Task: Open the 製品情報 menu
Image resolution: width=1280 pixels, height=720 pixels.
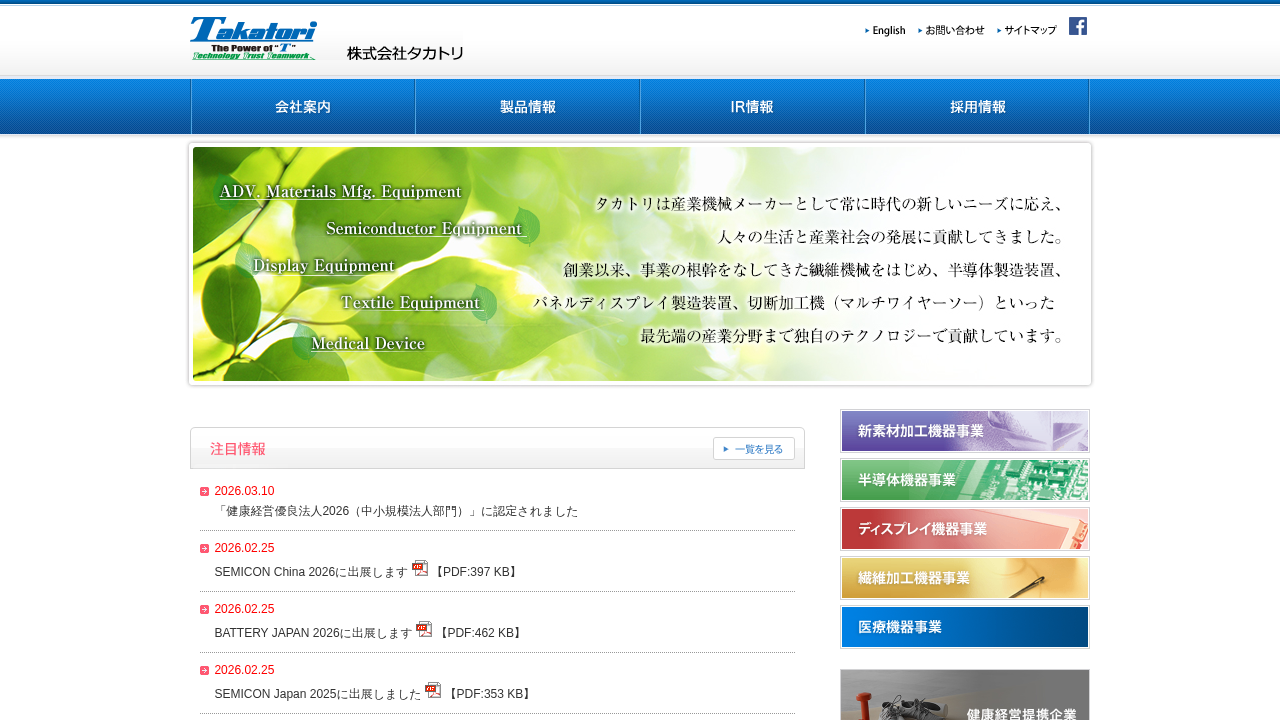Action: click(x=528, y=107)
